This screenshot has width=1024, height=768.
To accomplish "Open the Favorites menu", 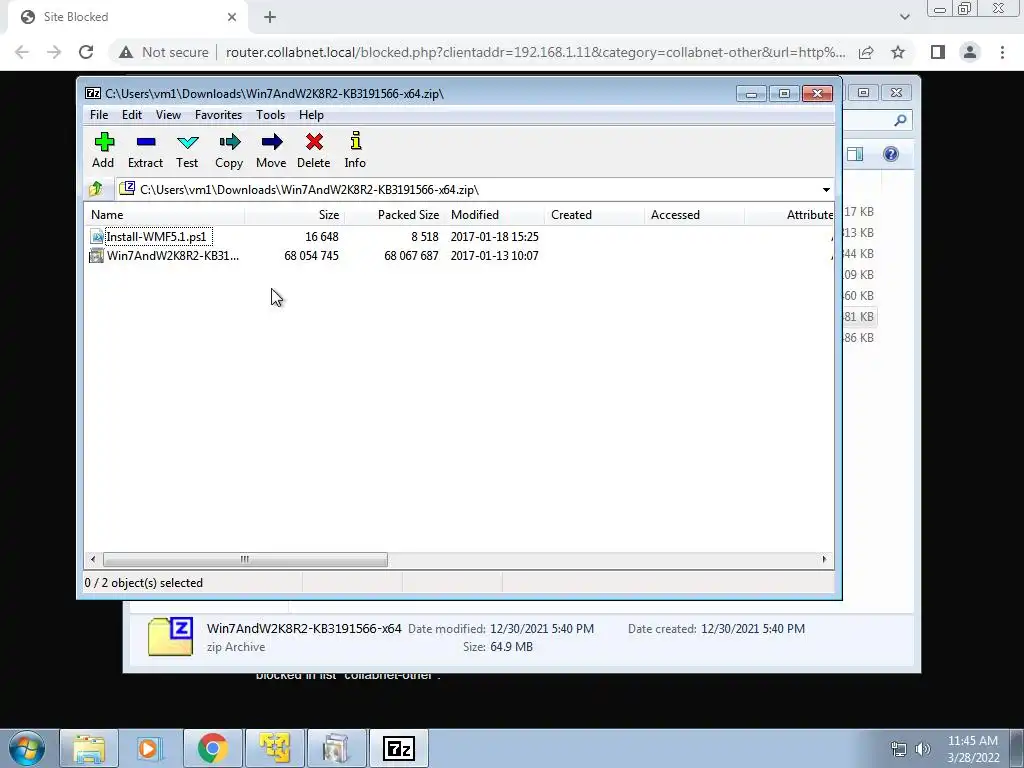I will [218, 115].
